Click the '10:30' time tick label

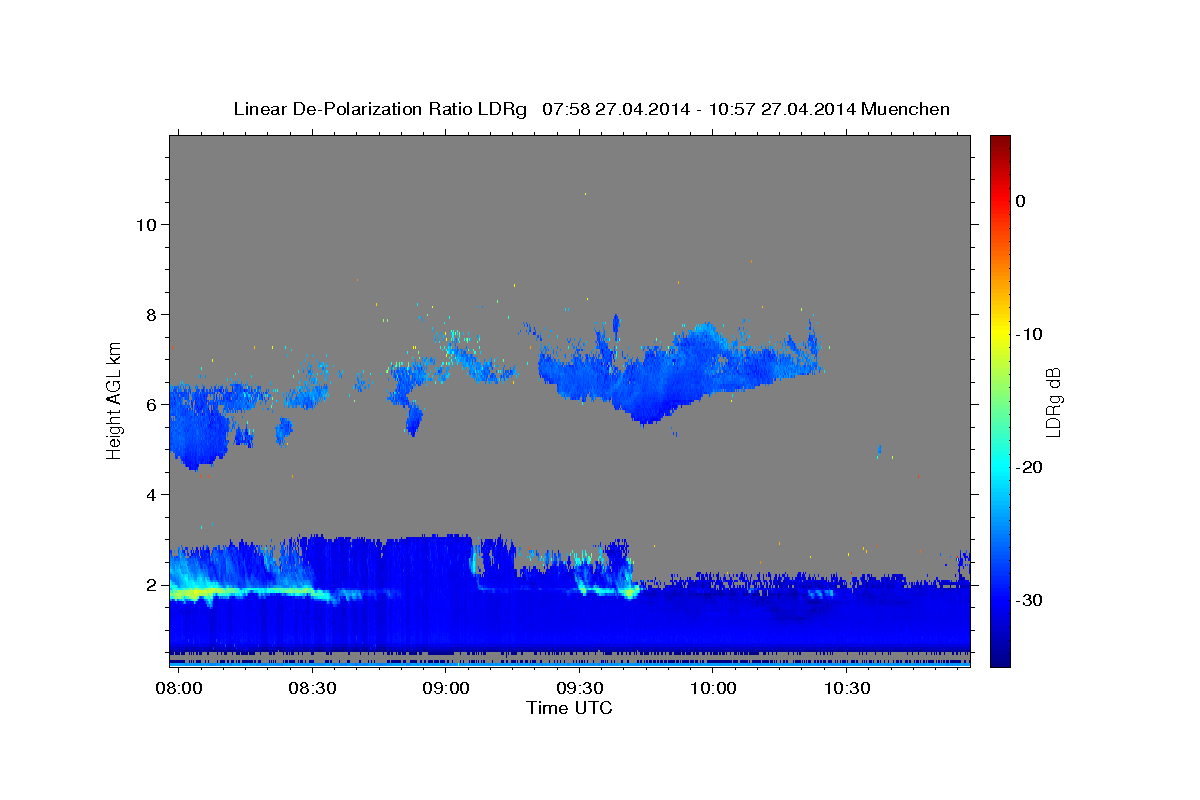pos(848,689)
